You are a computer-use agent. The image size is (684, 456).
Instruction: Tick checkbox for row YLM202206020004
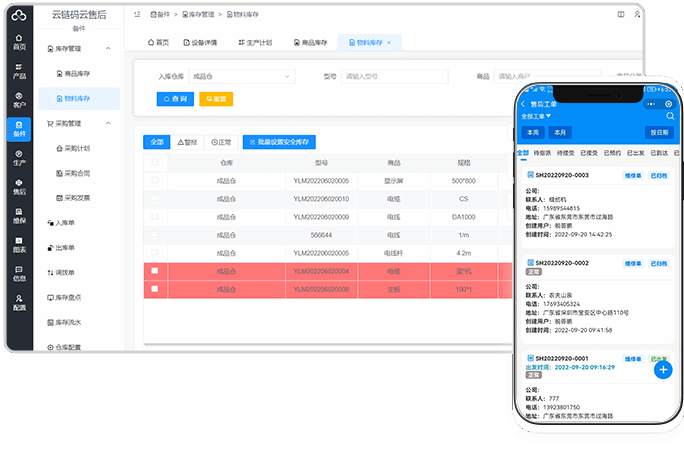click(x=154, y=271)
